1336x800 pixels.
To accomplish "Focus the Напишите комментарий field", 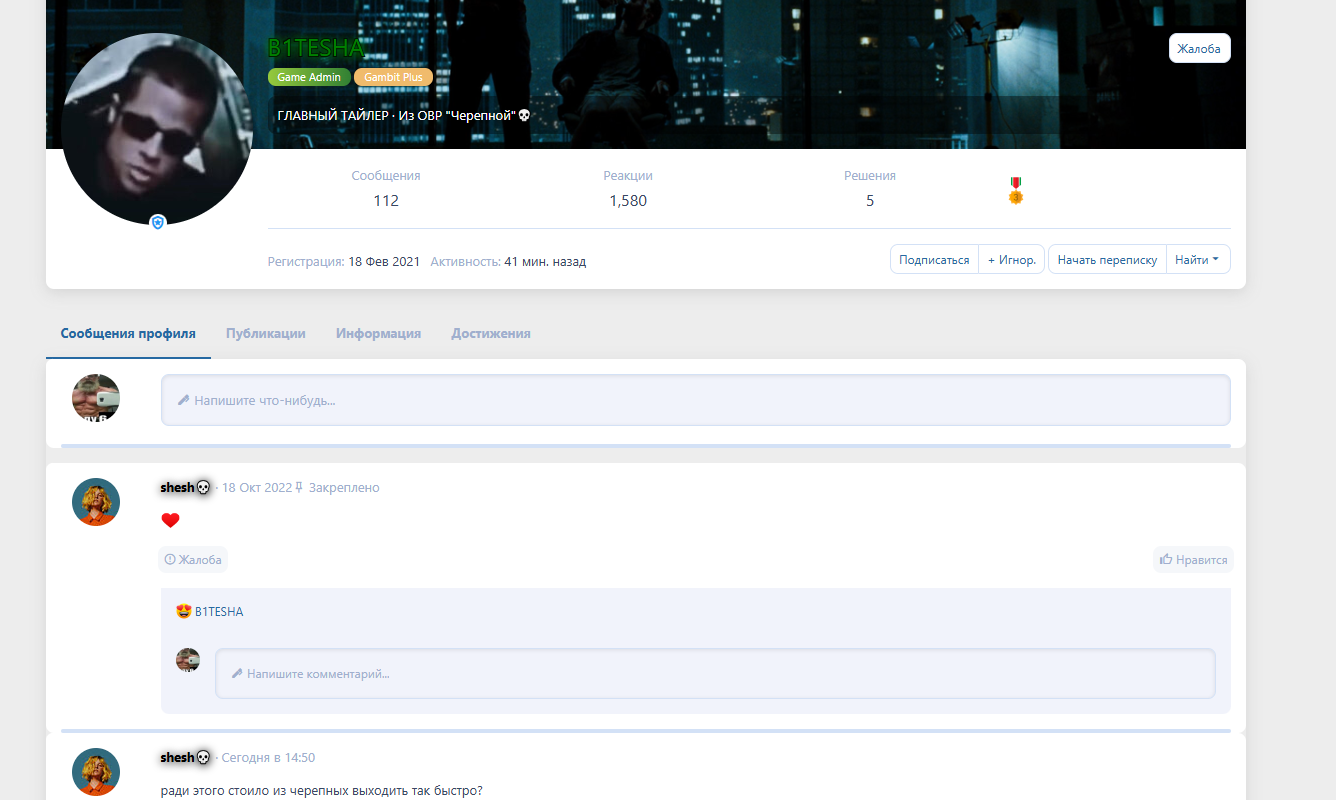I will coord(715,674).
